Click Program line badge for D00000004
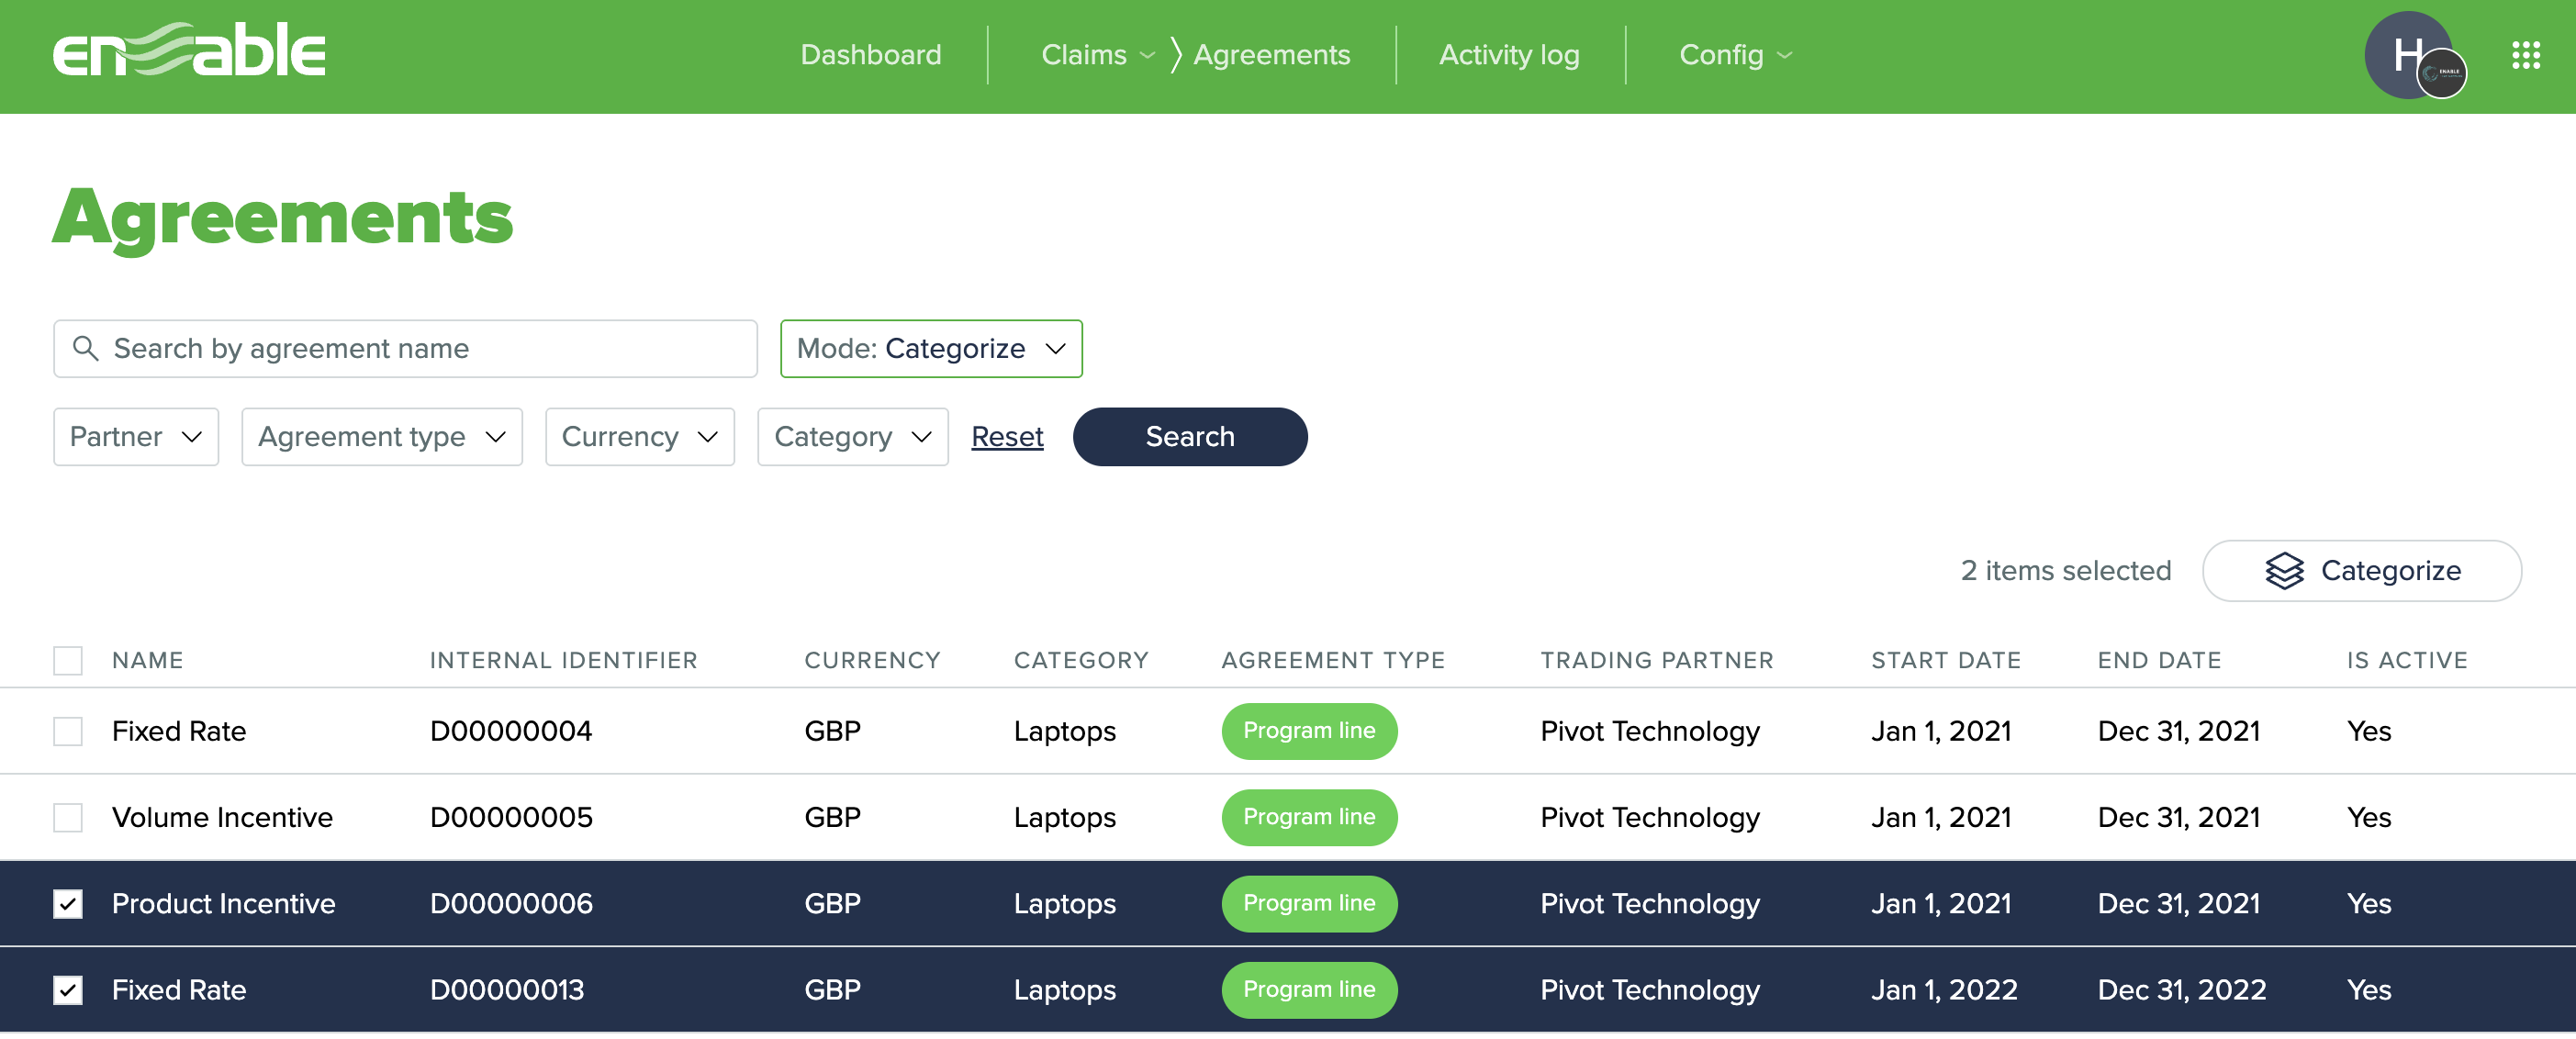The width and height of the screenshot is (2576, 1039). [x=1308, y=731]
